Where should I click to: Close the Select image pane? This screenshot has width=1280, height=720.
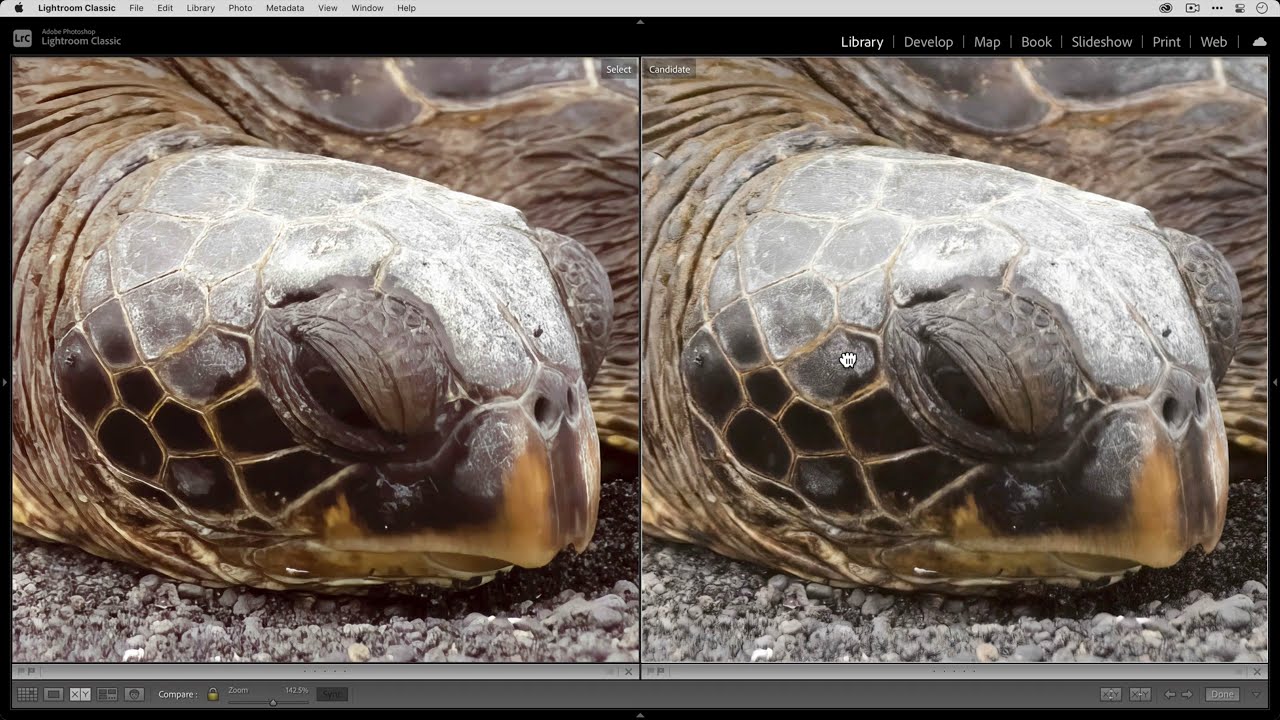click(x=628, y=672)
